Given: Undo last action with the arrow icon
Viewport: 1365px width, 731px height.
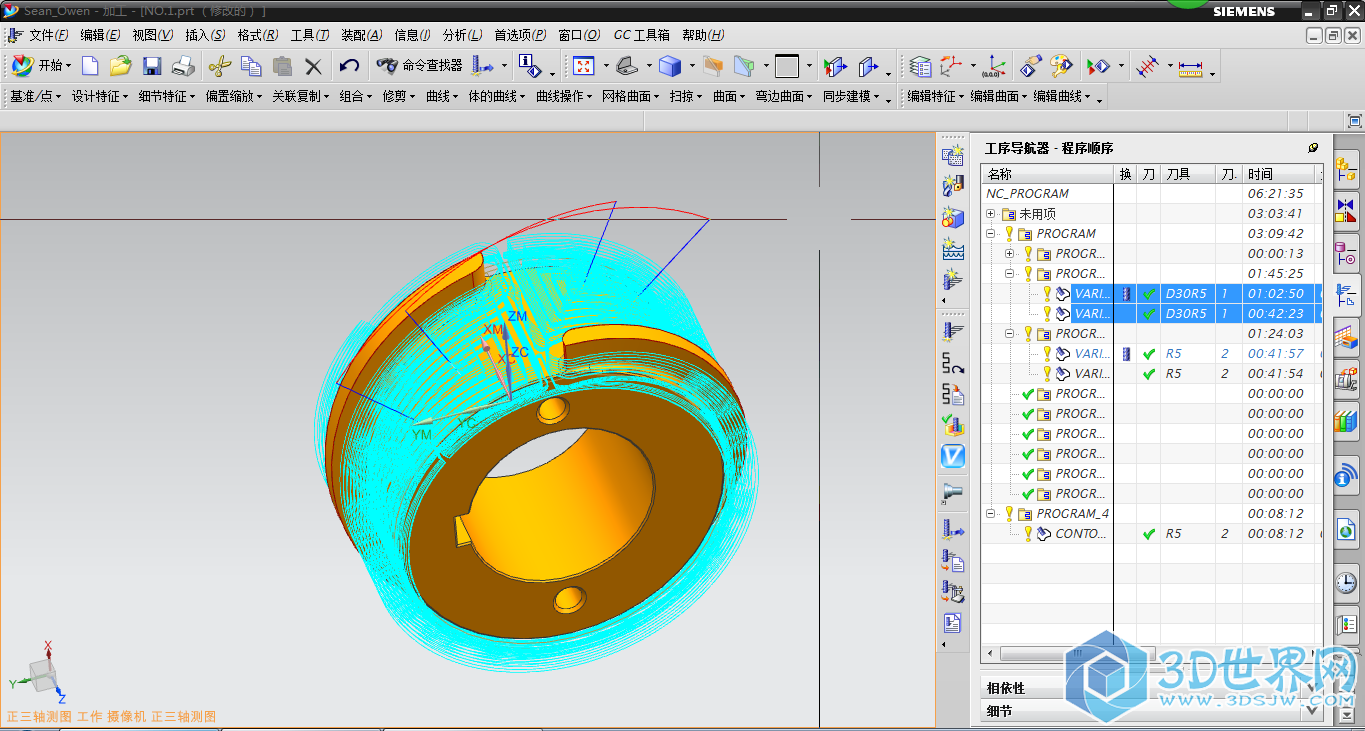Looking at the screenshot, I should 349,66.
